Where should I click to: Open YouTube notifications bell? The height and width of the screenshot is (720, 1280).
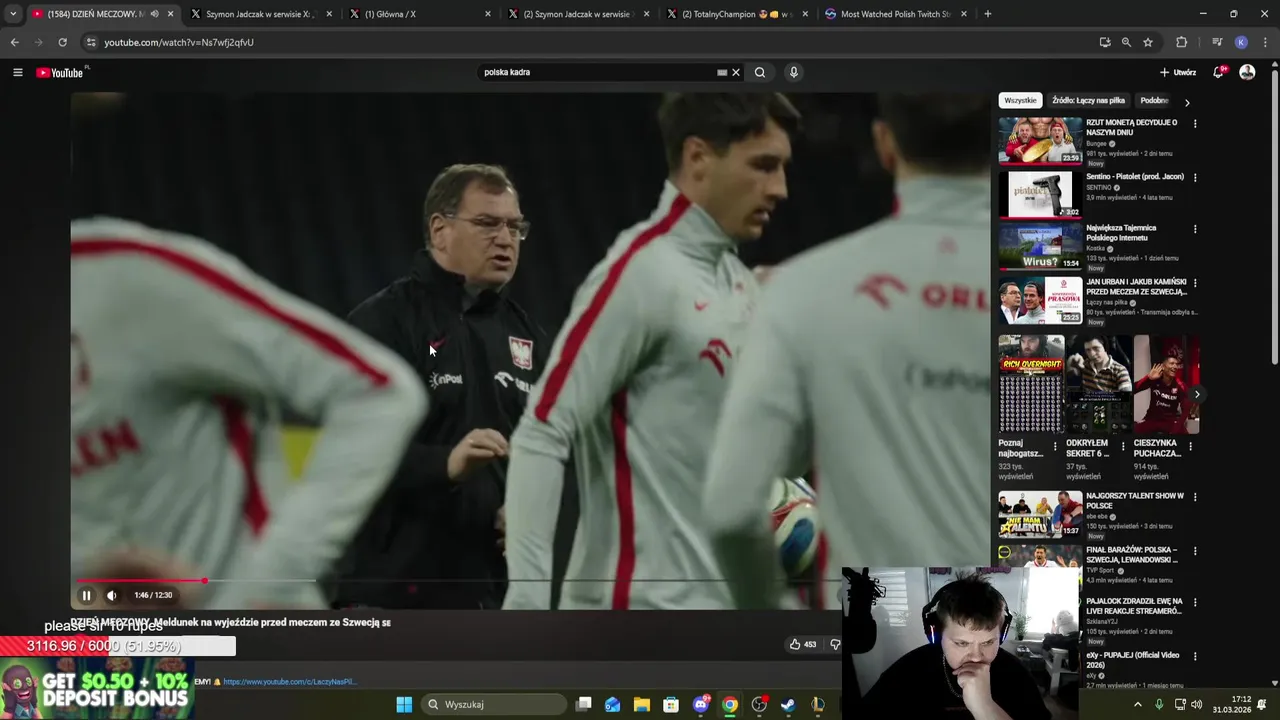pos(1218,72)
